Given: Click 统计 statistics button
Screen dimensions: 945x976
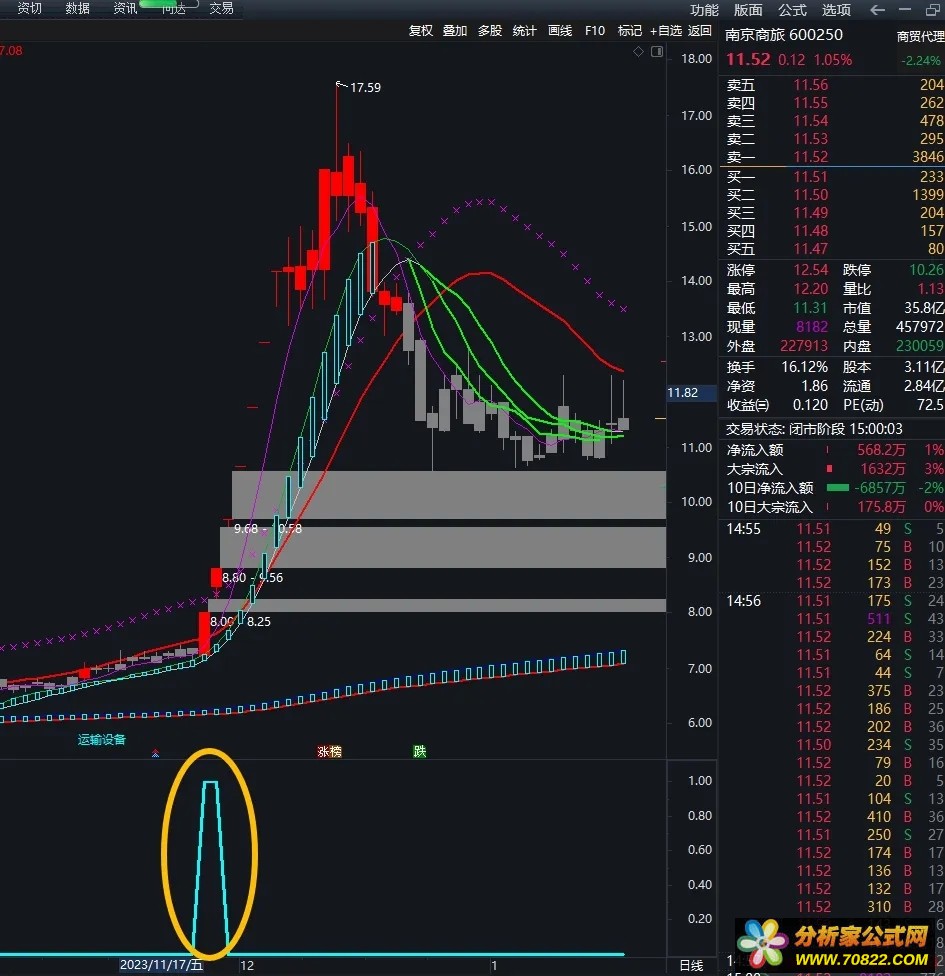Looking at the screenshot, I should (524, 30).
